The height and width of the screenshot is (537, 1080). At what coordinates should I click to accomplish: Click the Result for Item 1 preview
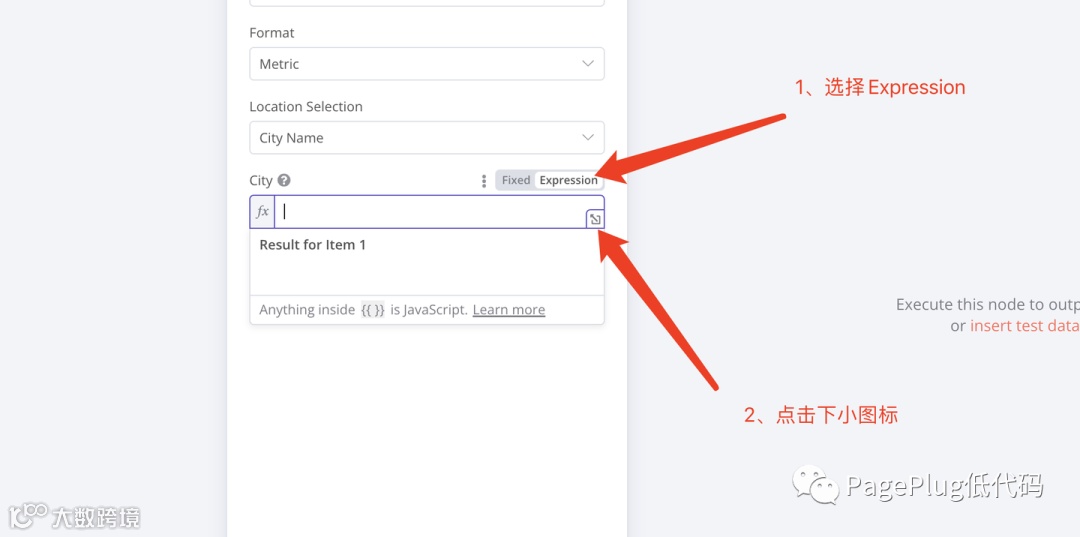(313, 245)
